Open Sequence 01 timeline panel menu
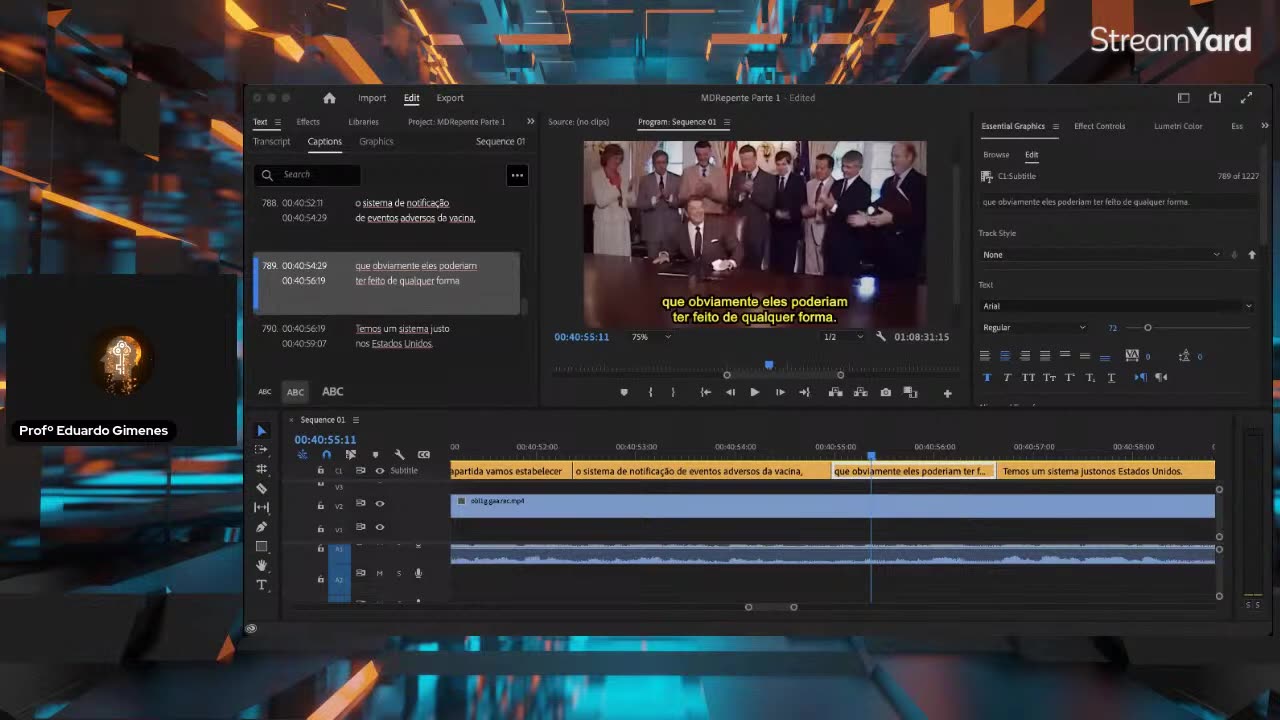Screen dimensions: 1280x720 [x=355, y=420]
